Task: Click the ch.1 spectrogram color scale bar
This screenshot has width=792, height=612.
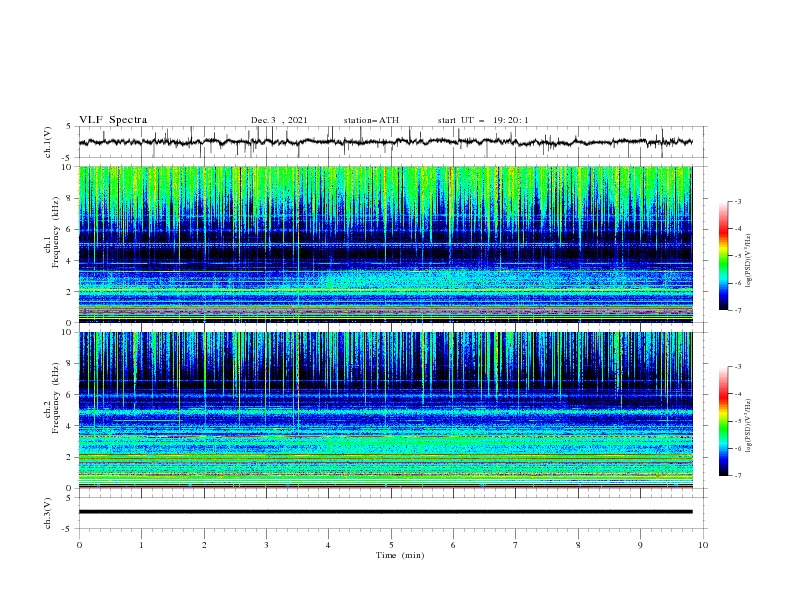Action: coord(723,256)
